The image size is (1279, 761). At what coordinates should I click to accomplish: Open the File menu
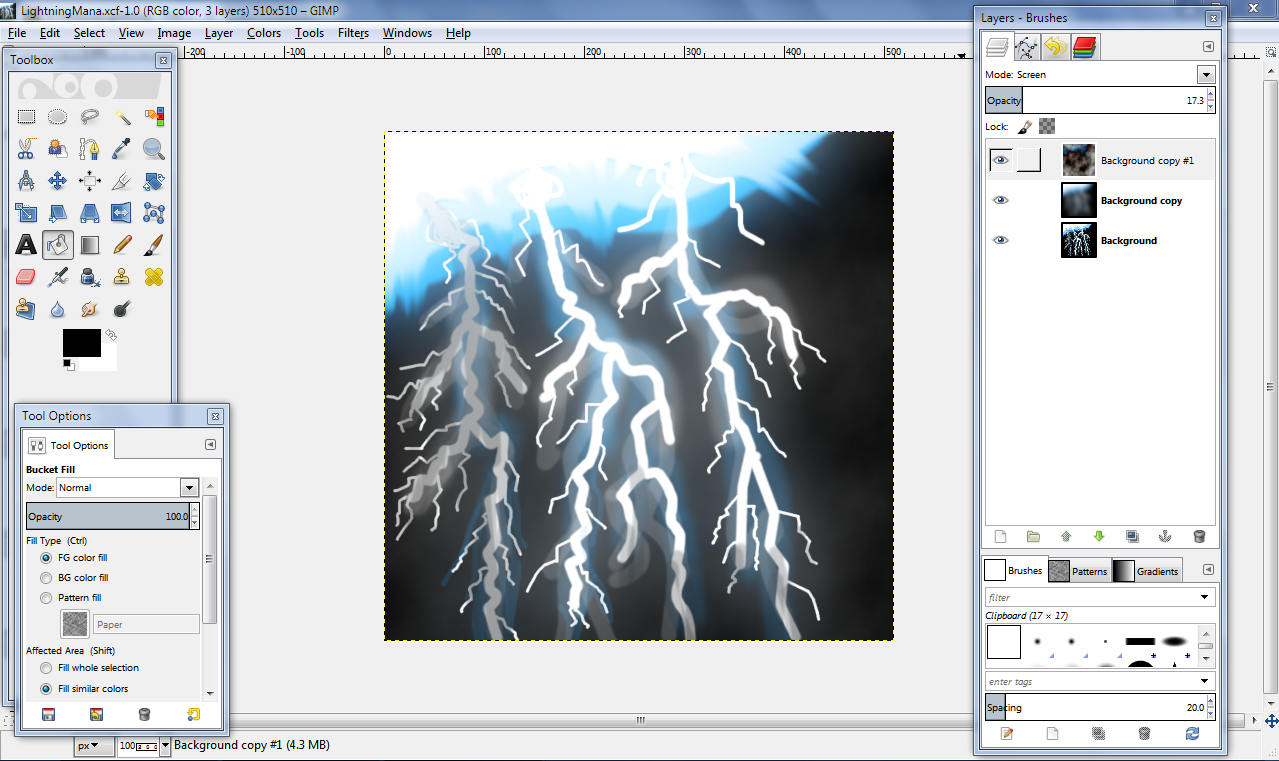[x=17, y=33]
